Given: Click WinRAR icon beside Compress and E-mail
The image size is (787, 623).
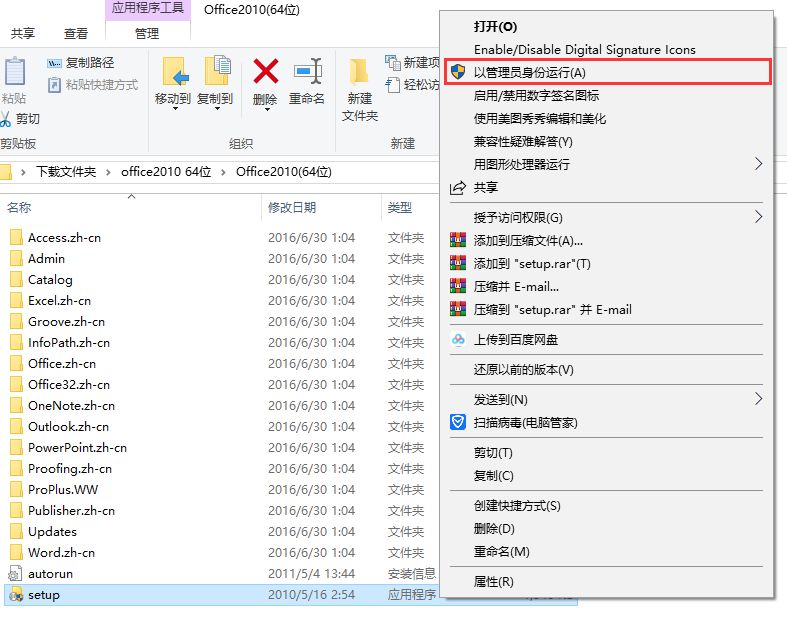Looking at the screenshot, I should (458, 286).
